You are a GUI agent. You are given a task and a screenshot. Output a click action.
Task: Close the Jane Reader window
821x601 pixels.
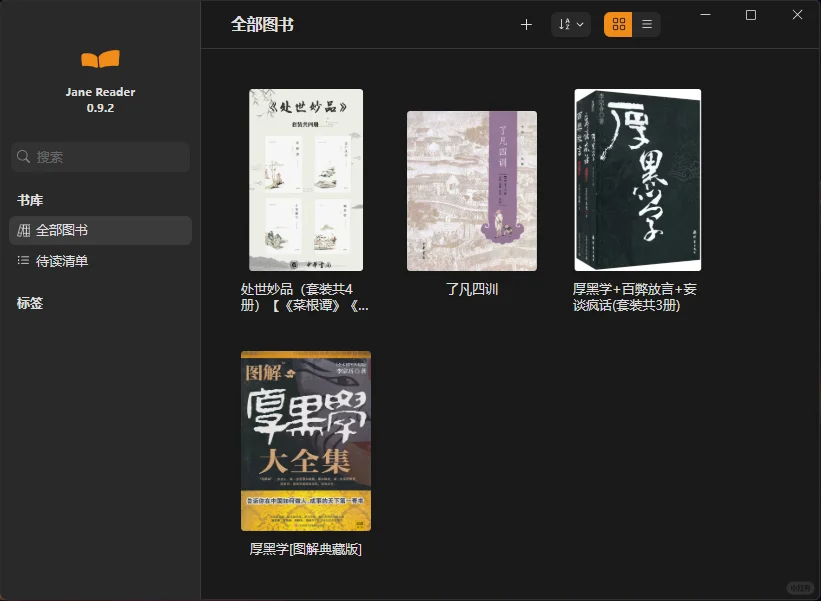pos(797,15)
